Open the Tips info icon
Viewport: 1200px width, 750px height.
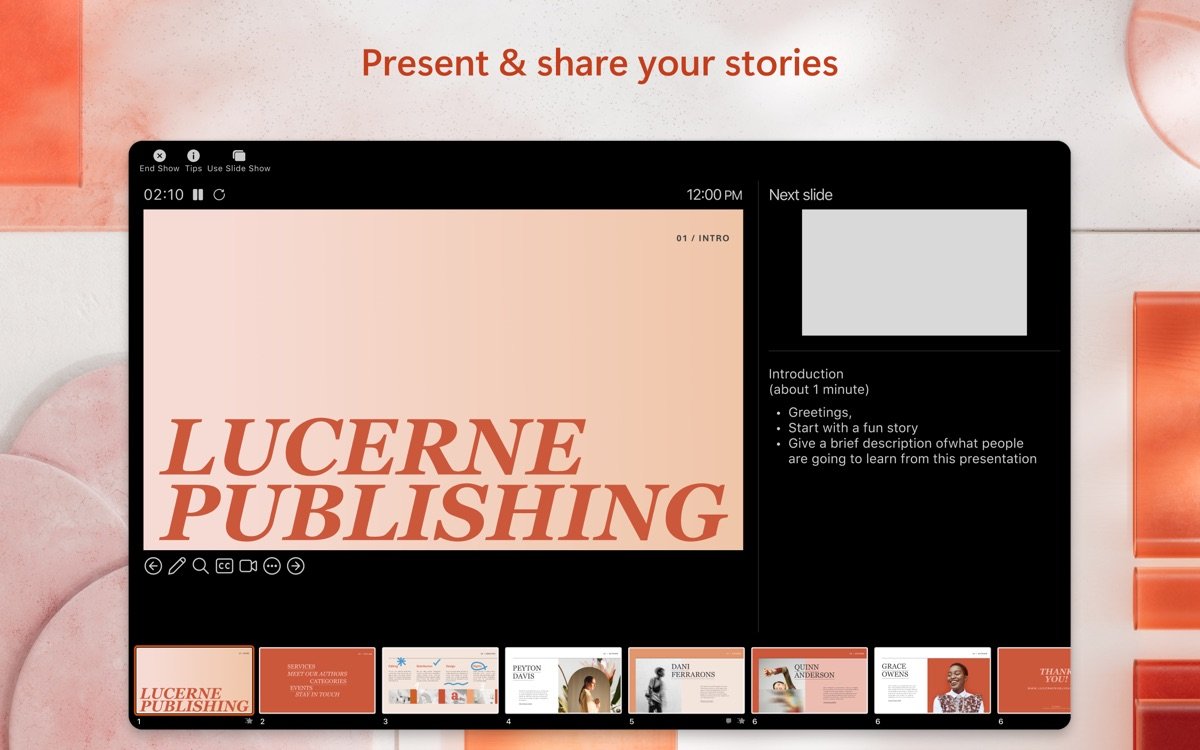193,156
